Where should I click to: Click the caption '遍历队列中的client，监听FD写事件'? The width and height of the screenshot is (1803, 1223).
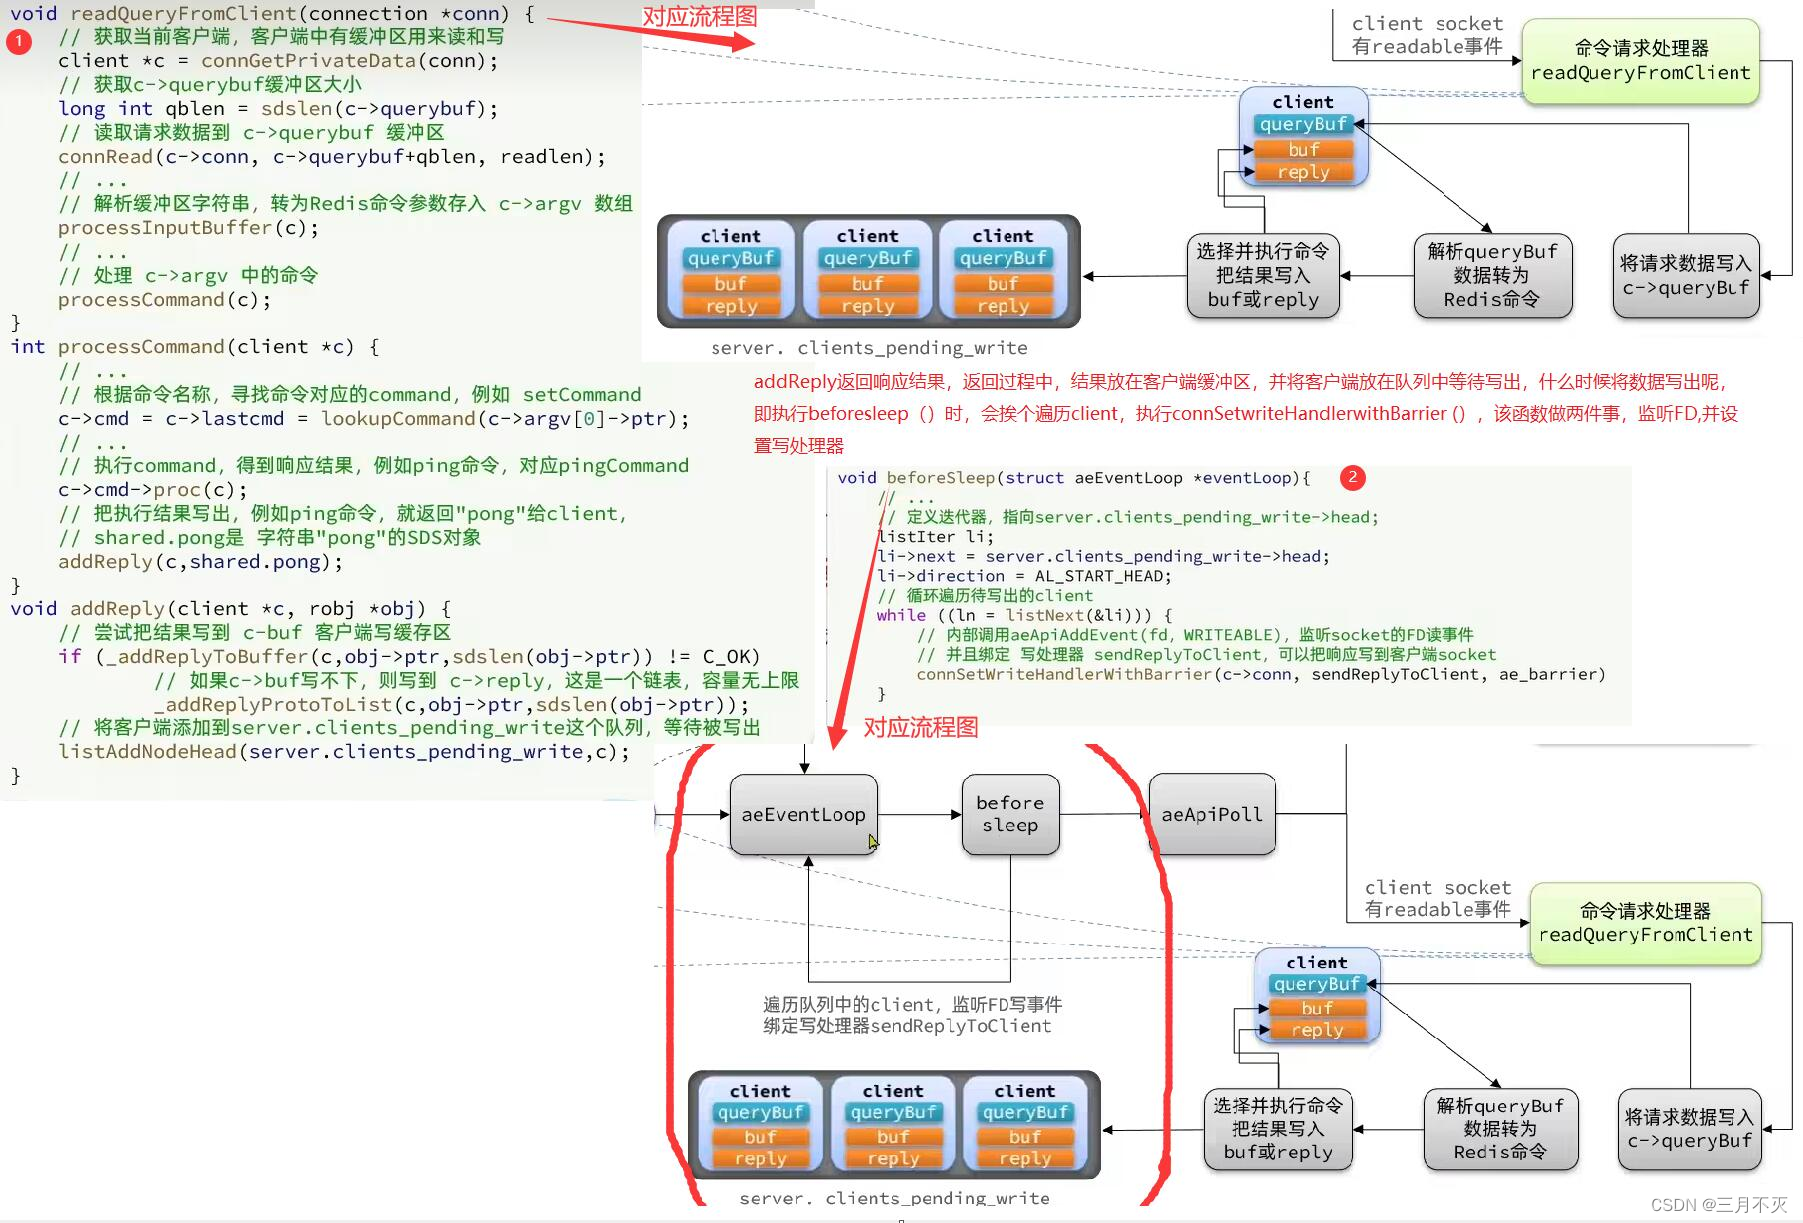(x=912, y=1004)
